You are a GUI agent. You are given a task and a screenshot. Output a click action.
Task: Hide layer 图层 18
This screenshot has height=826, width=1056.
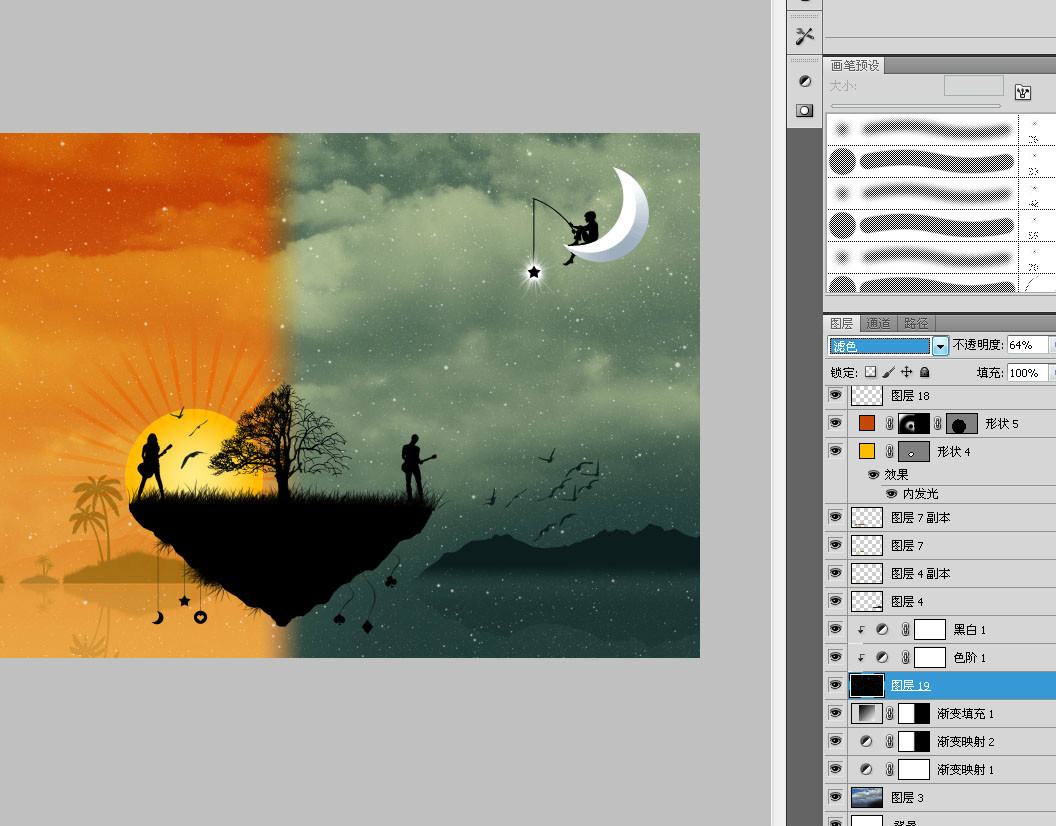835,395
